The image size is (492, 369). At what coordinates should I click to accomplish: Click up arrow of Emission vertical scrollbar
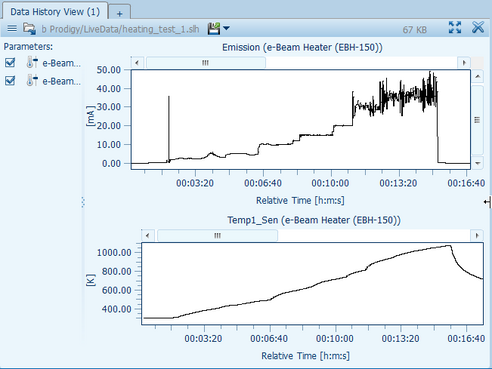point(478,76)
